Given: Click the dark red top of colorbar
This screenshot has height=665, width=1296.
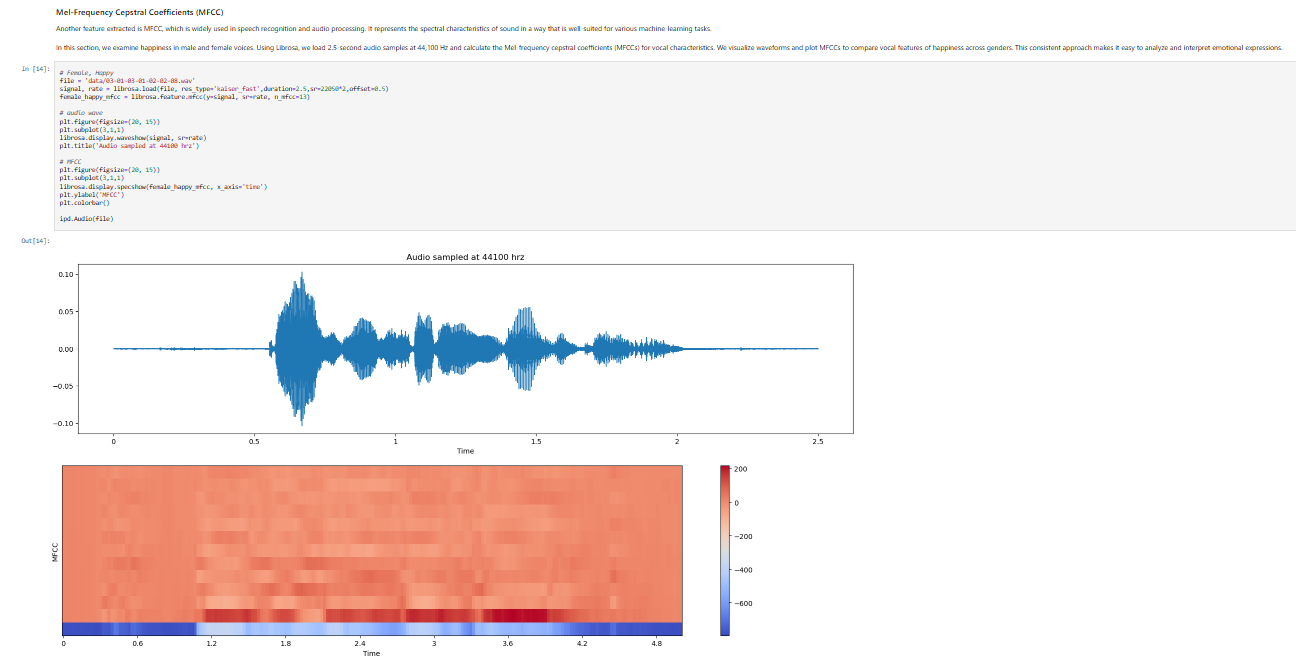Looking at the screenshot, I should pos(725,469).
